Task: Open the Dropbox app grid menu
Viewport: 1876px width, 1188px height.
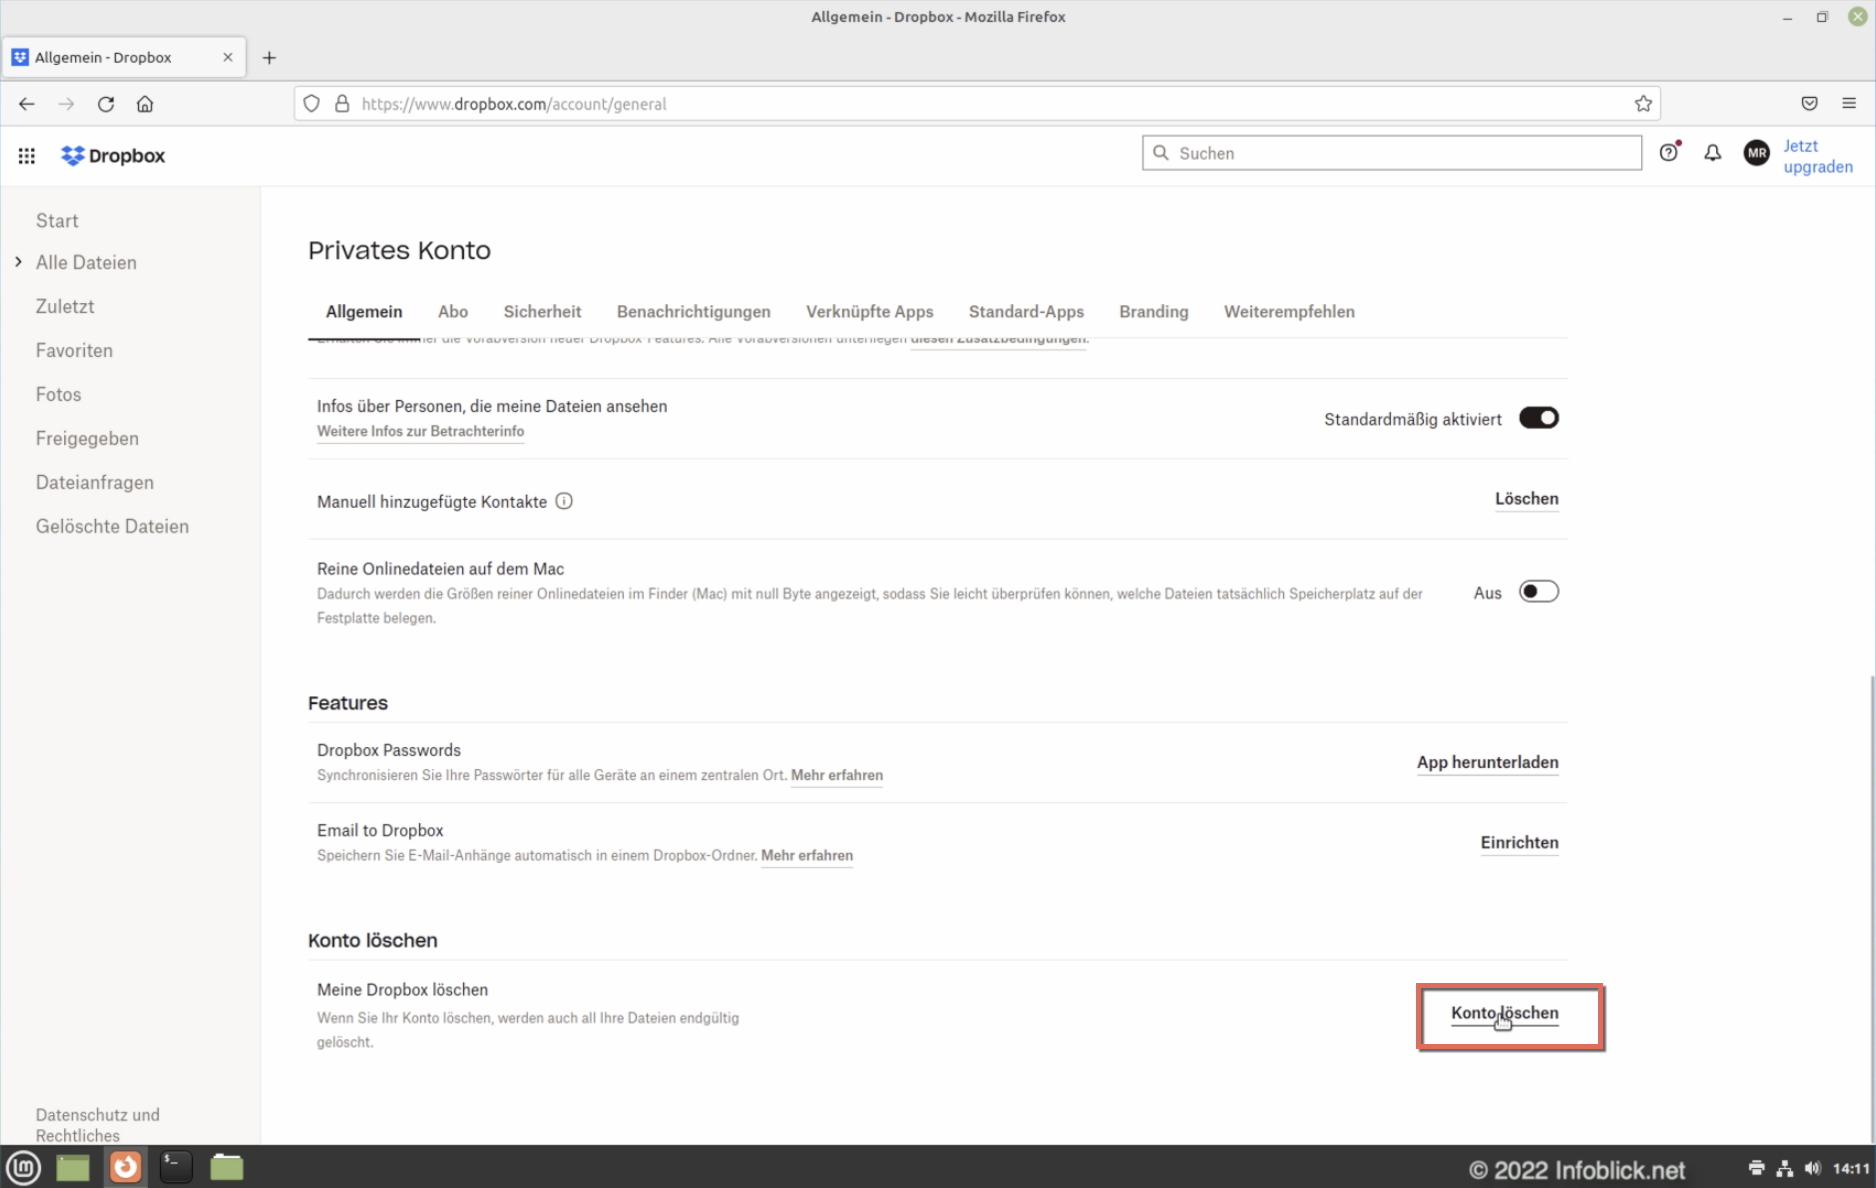Action: (x=27, y=155)
